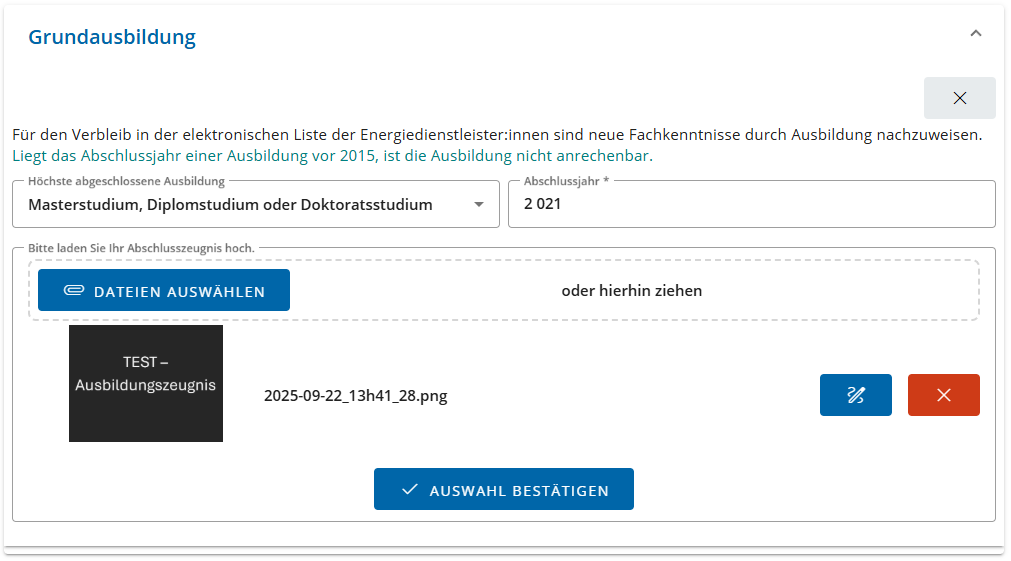Click into the Abschlussjahr input field
Viewport: 1011px width, 561px height.
click(x=750, y=205)
